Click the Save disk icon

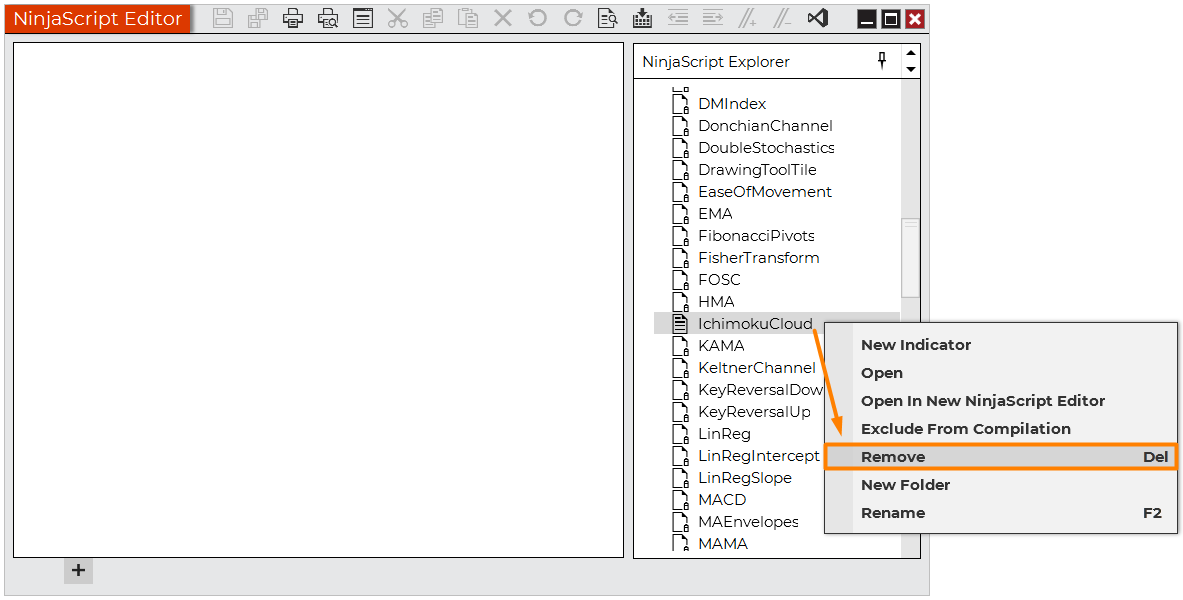[223, 18]
